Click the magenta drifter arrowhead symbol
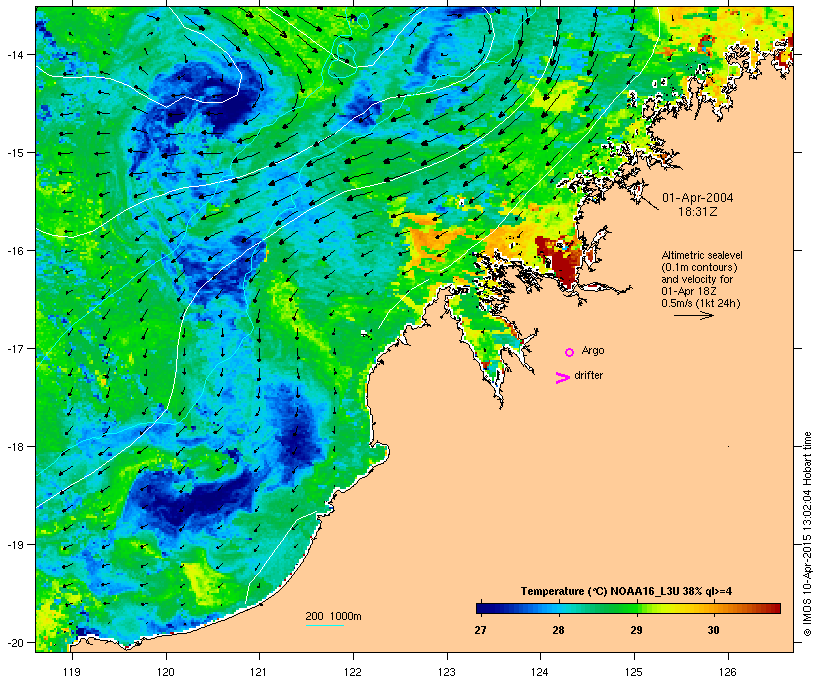 pos(562,378)
